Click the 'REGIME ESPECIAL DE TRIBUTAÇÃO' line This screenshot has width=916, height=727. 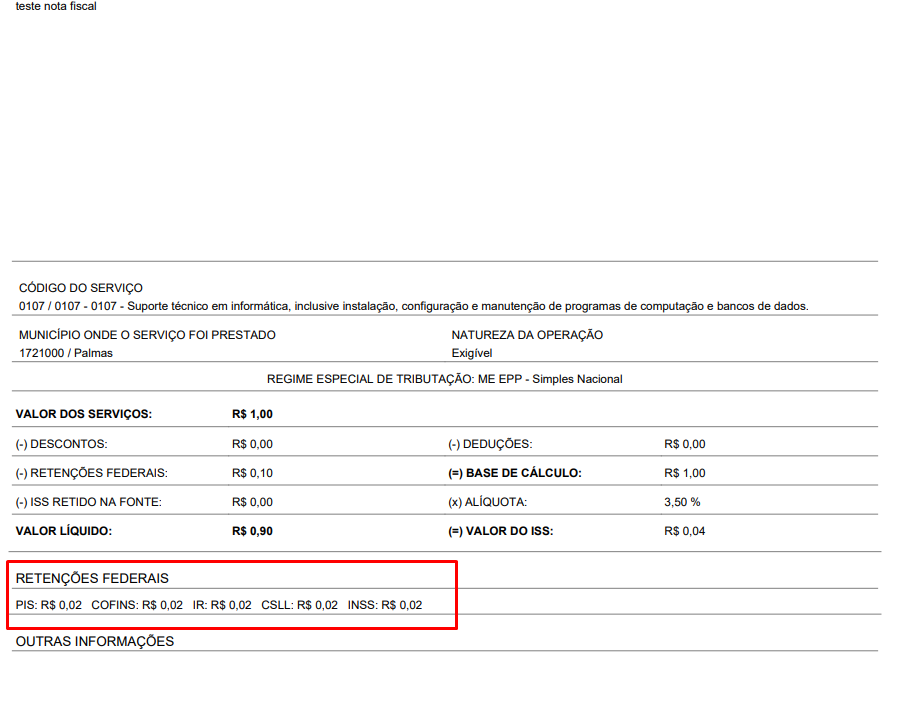444,379
